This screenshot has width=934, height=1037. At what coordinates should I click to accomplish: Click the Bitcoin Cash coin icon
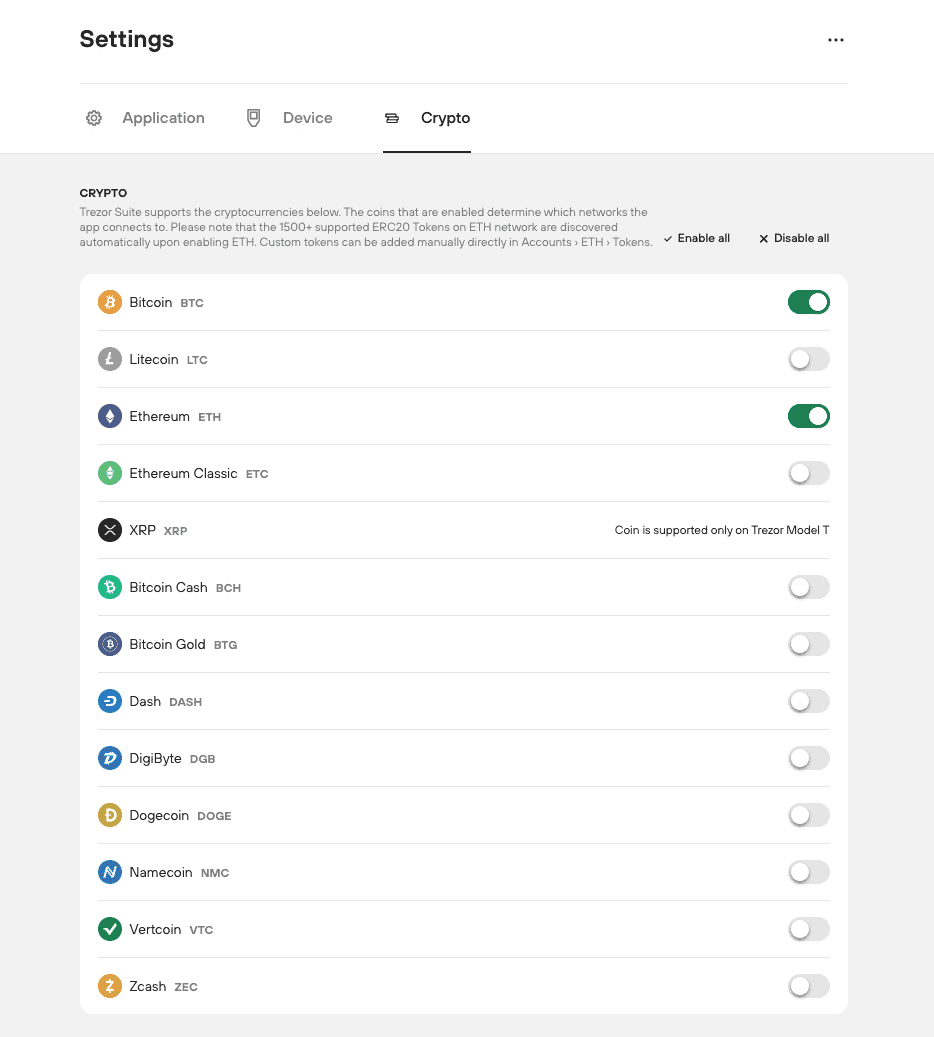coord(110,587)
